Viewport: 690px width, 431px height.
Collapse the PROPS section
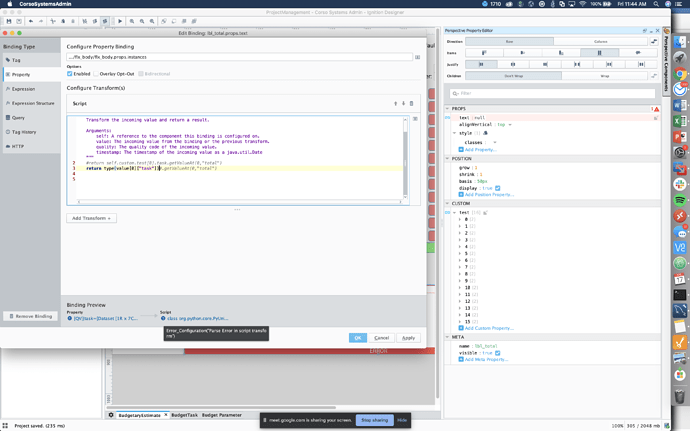448,109
